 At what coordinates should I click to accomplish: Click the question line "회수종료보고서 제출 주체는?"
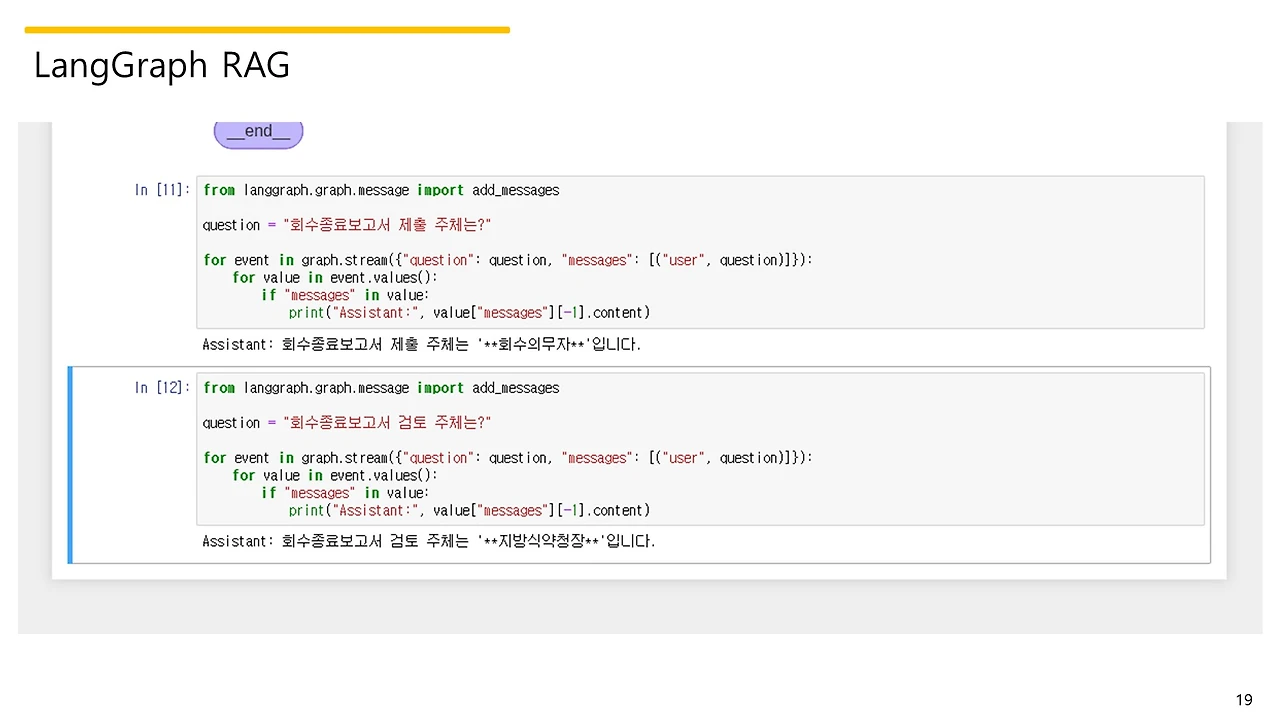(x=347, y=225)
